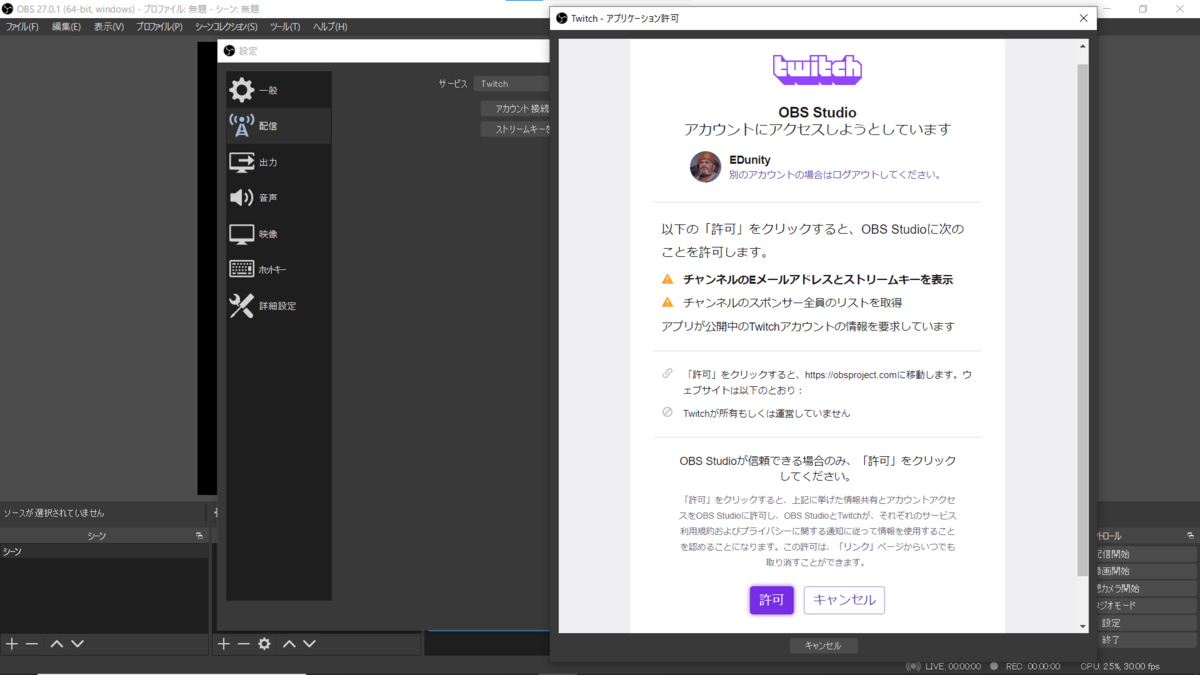The width and height of the screenshot is (1200, 675).
Task: Click the ソースが選択されていません text
Action: tap(54, 513)
